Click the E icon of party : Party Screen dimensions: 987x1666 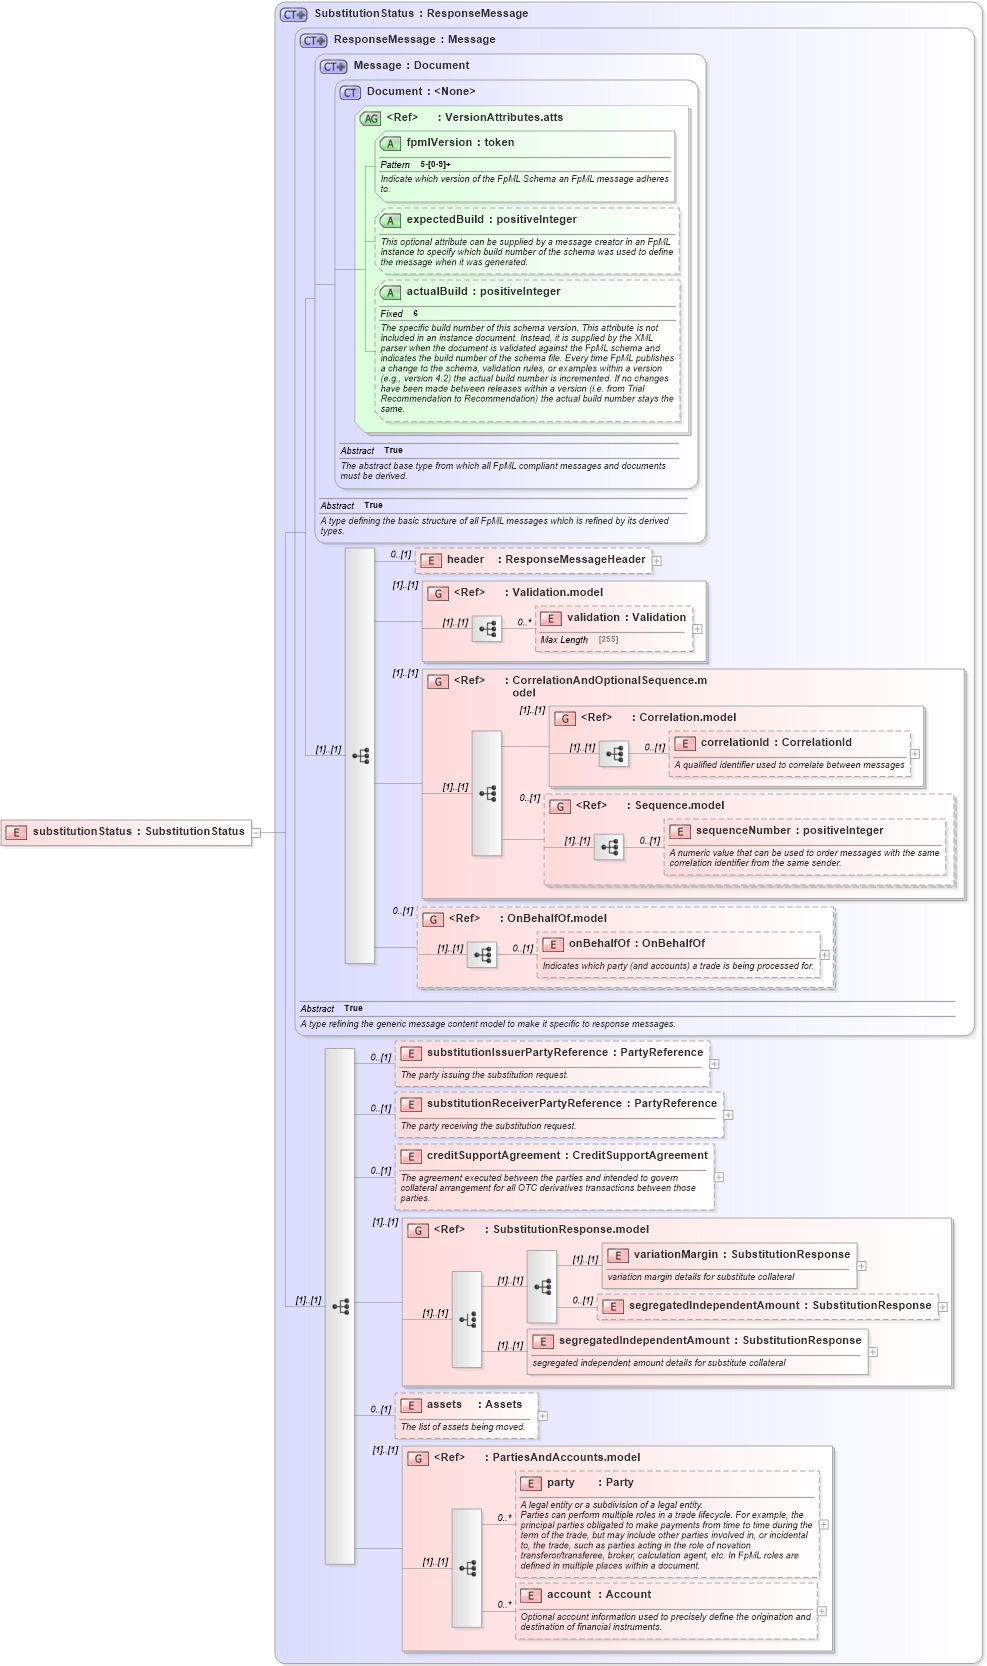click(531, 1484)
